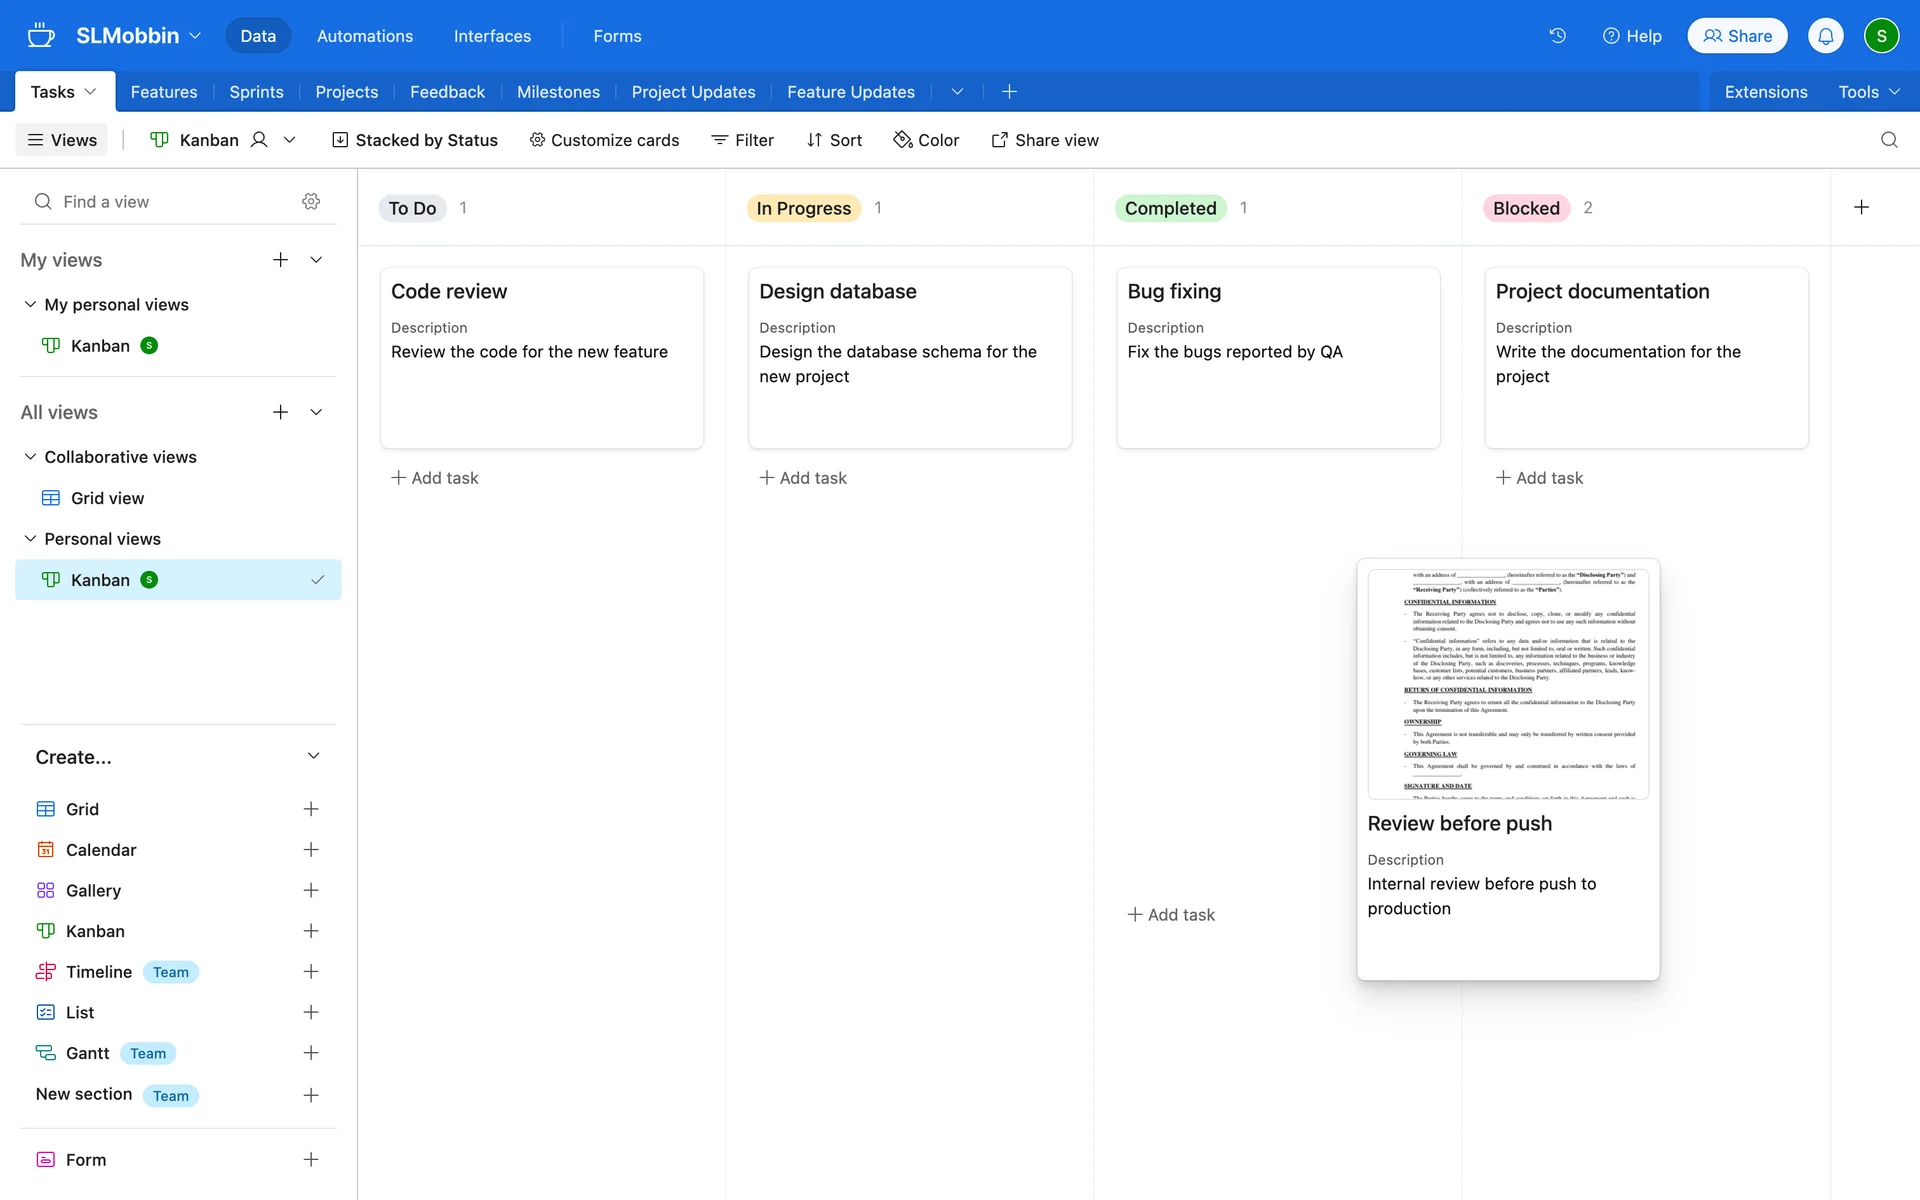Add task under To Do column
Image resolution: width=1920 pixels, height=1200 pixels.
coord(435,478)
